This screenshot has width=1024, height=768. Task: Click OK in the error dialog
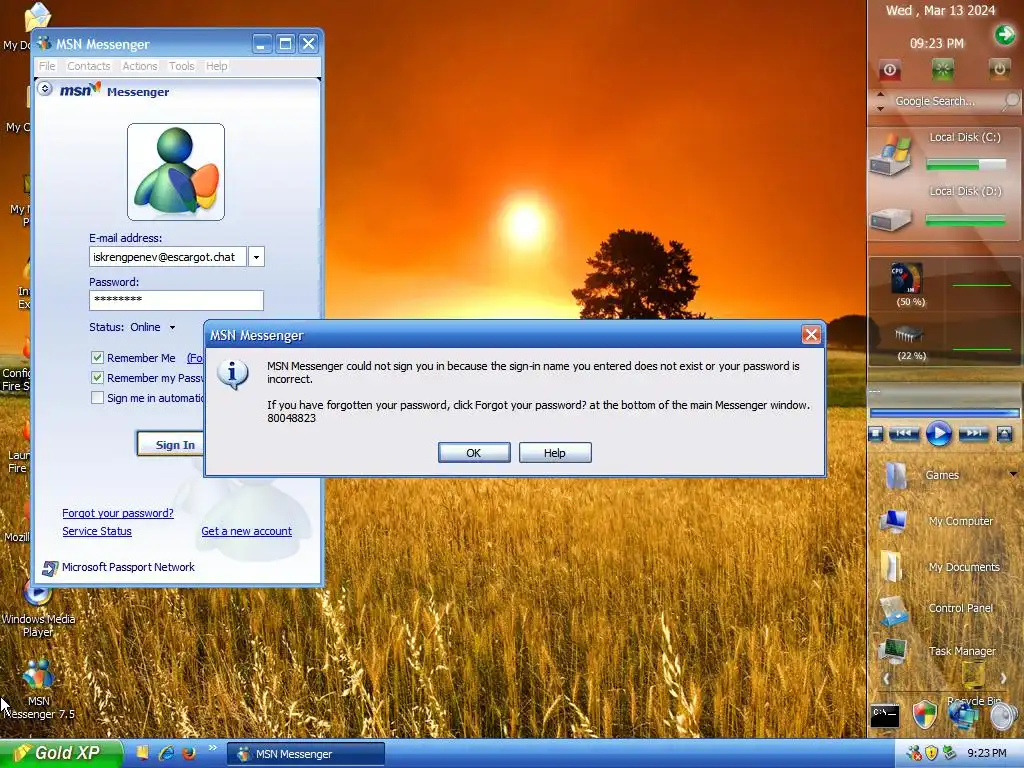(x=474, y=453)
